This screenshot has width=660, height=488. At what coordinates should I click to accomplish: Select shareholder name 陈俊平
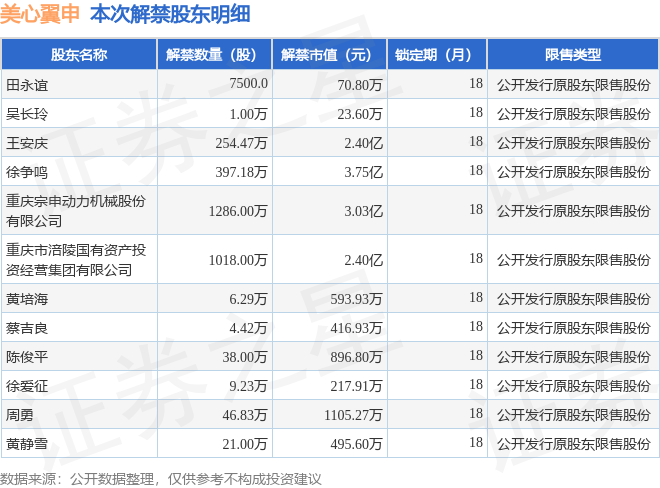click(x=27, y=357)
